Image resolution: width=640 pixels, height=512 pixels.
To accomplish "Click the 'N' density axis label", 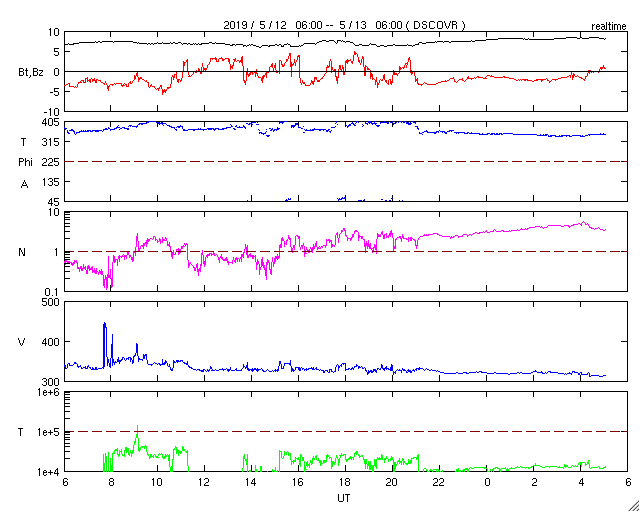I will coord(22,252).
